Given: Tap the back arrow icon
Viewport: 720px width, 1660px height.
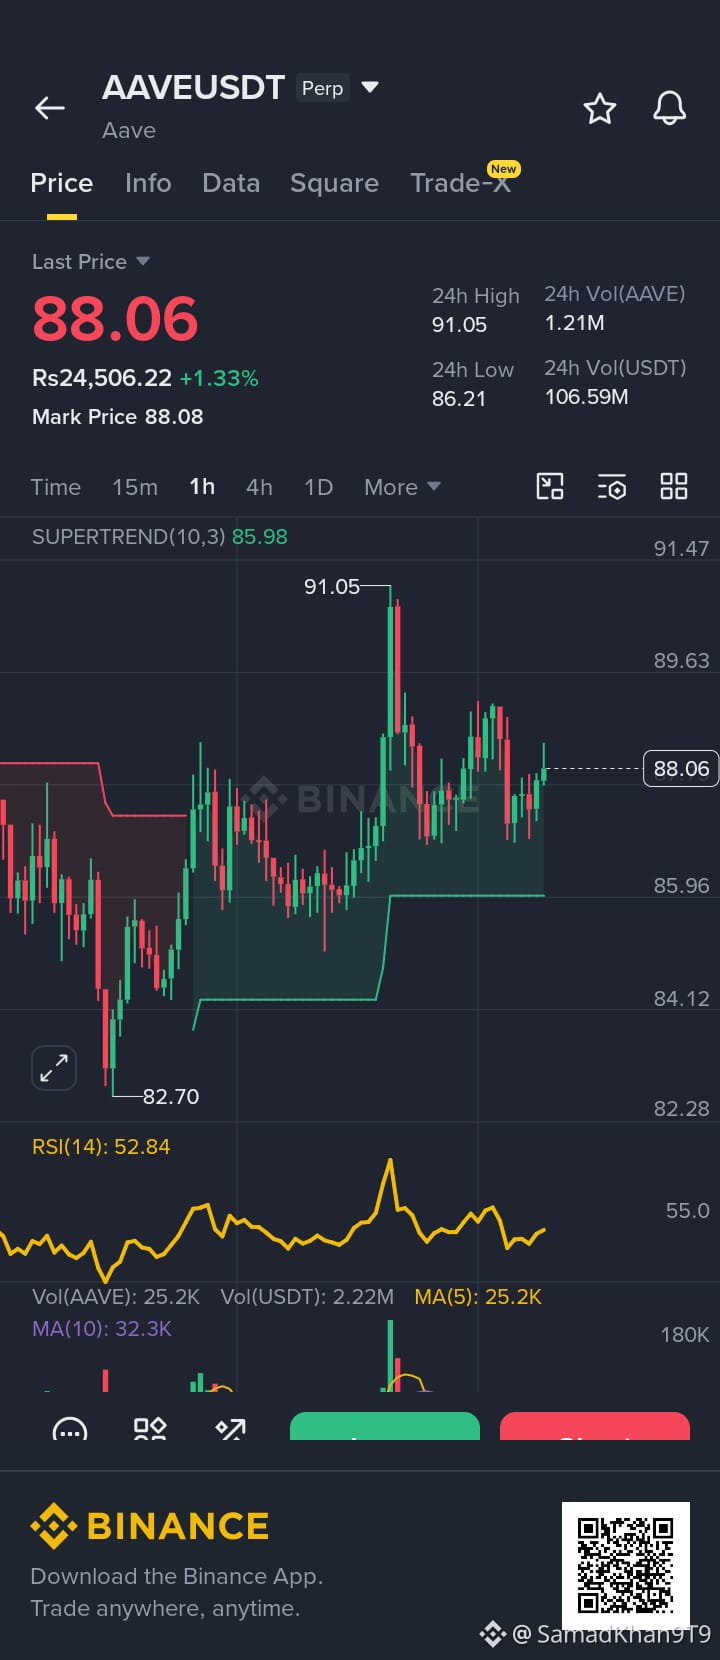Looking at the screenshot, I should click(49, 108).
